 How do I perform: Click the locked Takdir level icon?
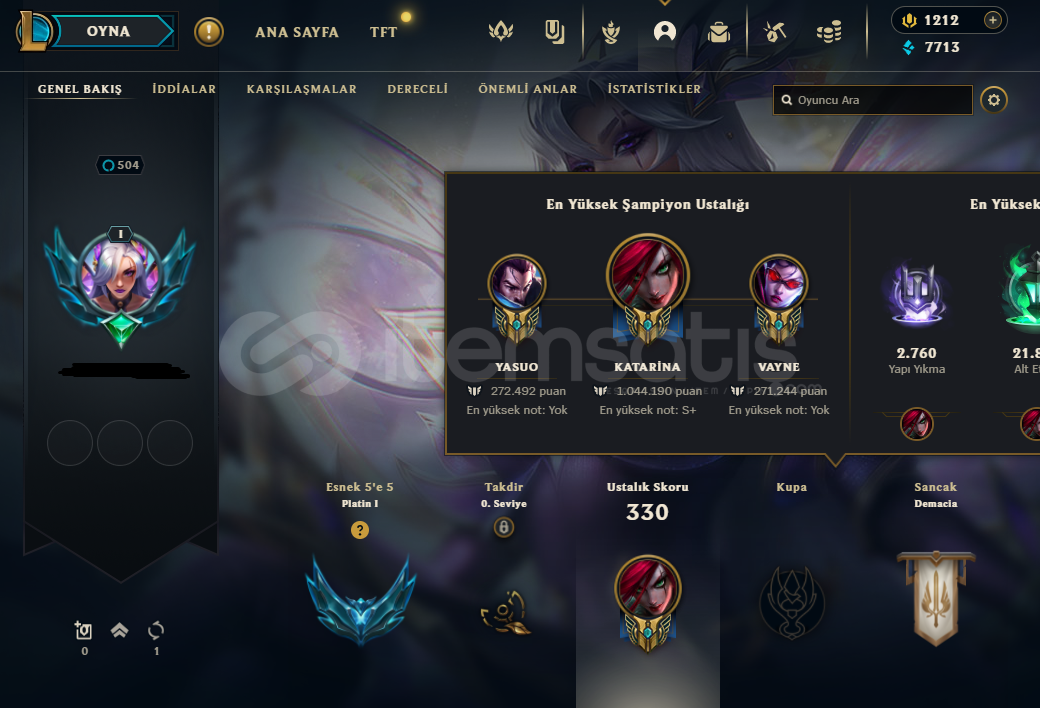pos(504,528)
